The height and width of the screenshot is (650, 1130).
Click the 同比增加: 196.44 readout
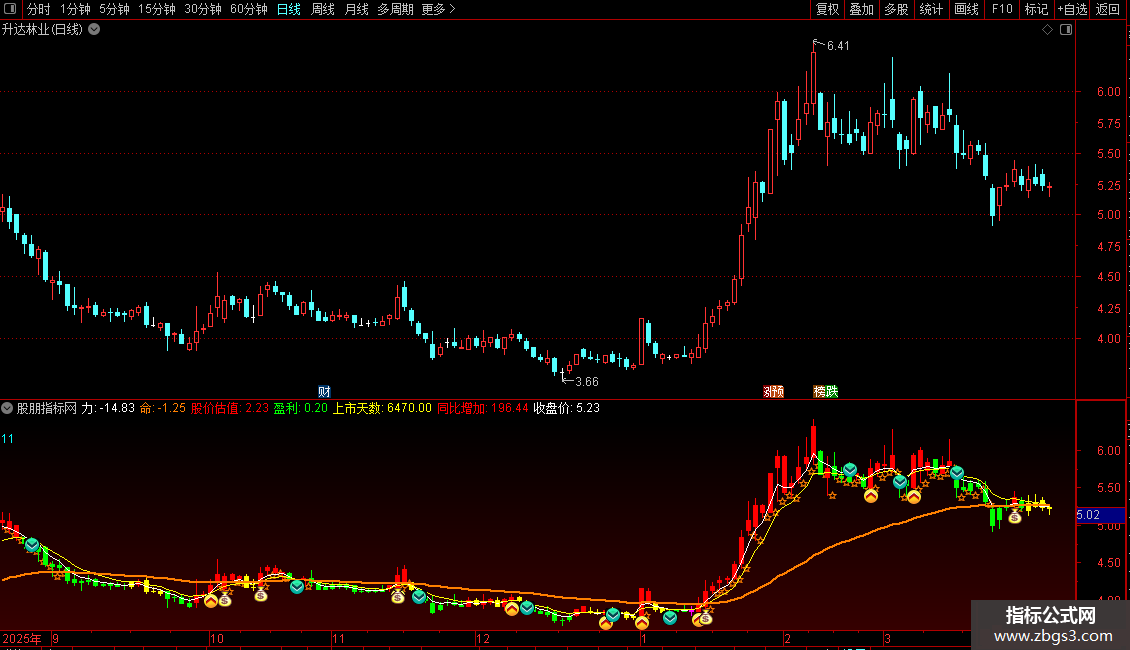[x=483, y=408]
